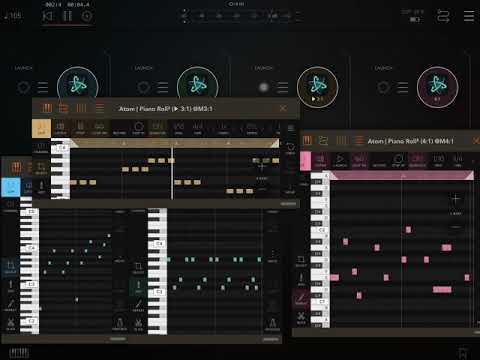Choose the Select tool in back-left Atom window

click(x=10, y=267)
